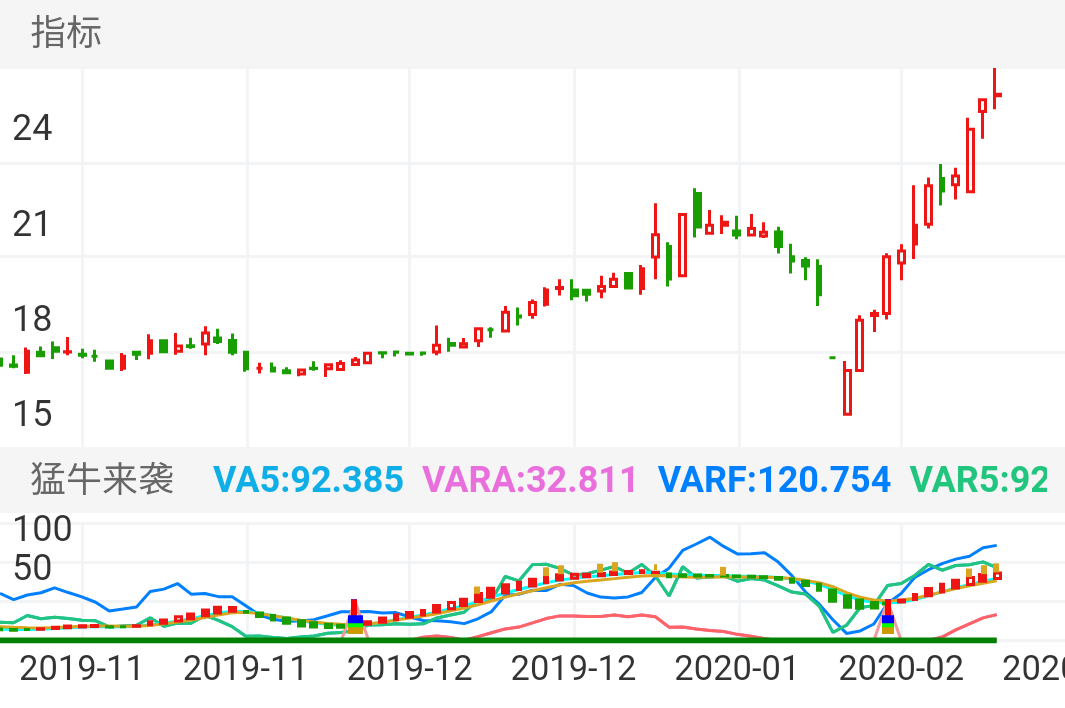Click the 2020-01 date axis label
Image resolution: width=1065 pixels, height=708 pixels.
[736, 669]
